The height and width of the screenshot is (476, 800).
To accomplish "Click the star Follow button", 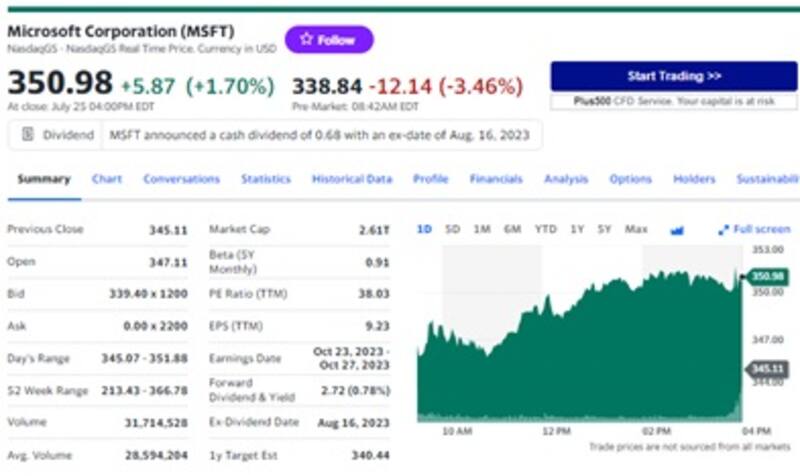I will [x=329, y=40].
